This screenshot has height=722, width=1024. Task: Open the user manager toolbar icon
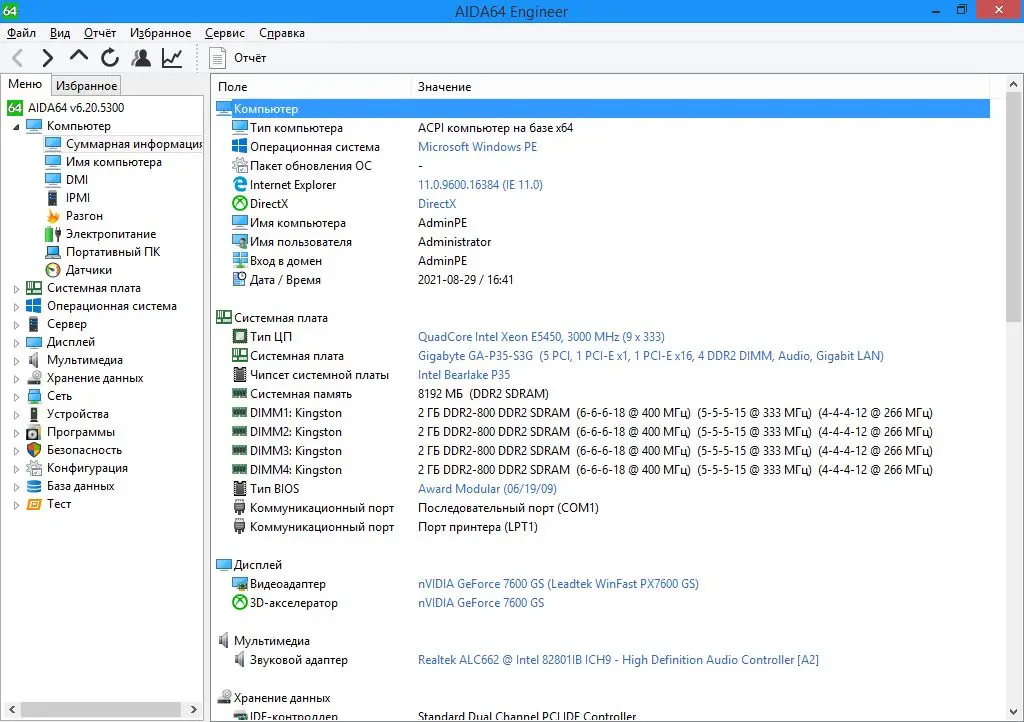coord(141,58)
